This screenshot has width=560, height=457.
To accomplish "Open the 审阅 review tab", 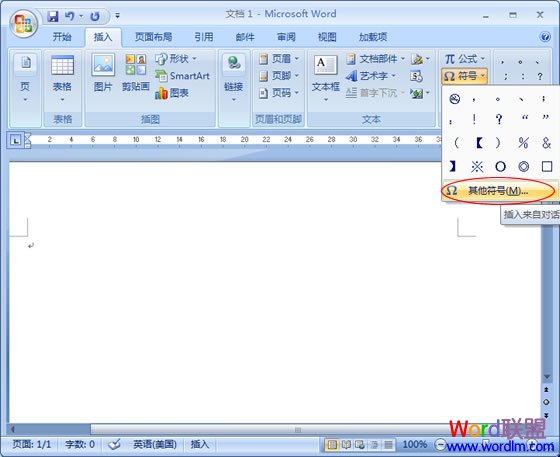I will pos(286,37).
